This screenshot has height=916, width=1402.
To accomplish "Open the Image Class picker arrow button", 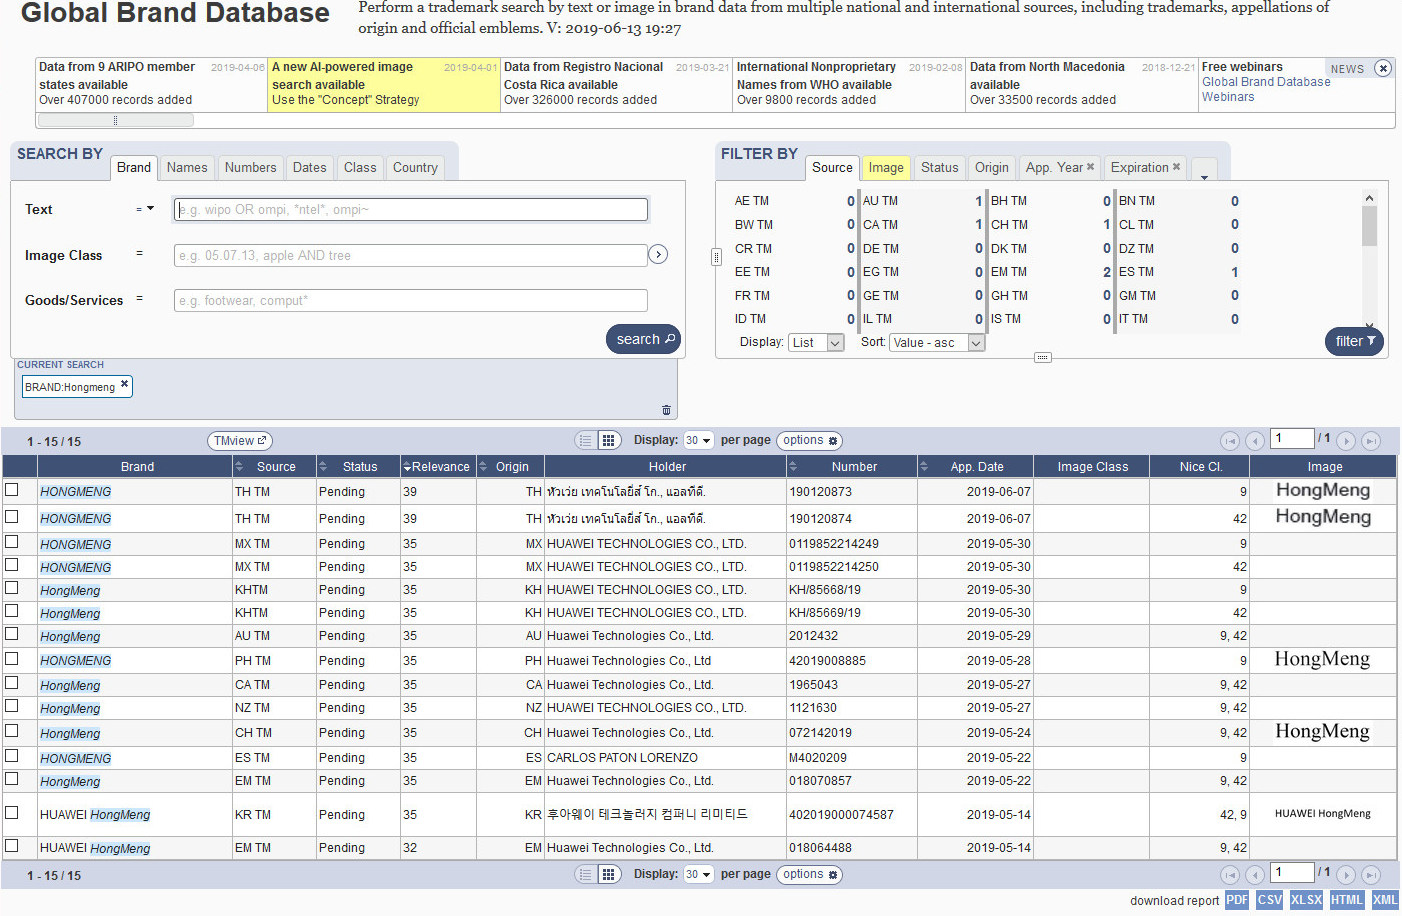I will [658, 254].
